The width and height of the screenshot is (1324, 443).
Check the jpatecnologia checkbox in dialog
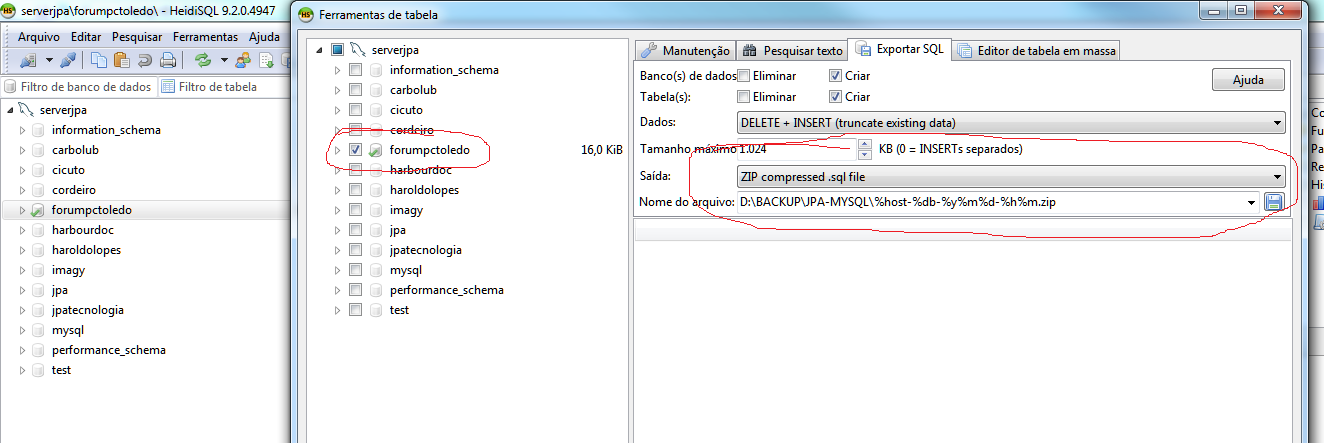[355, 250]
